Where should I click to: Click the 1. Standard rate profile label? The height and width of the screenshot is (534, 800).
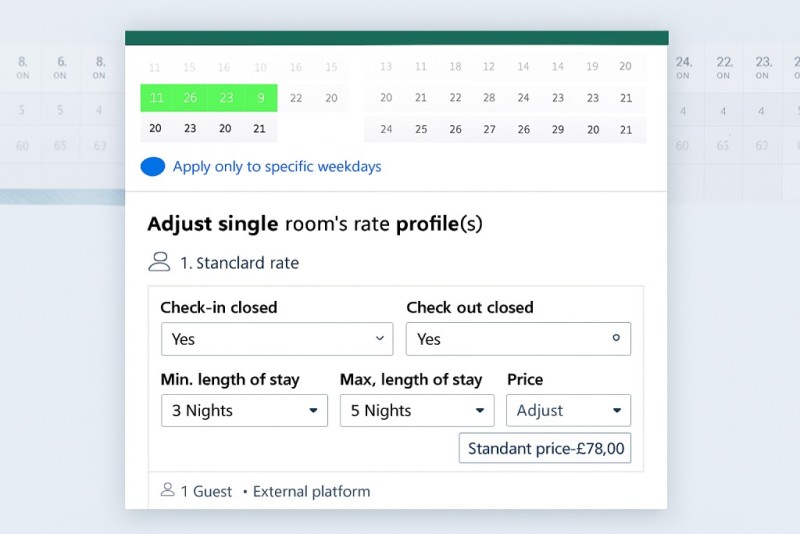tap(239, 263)
